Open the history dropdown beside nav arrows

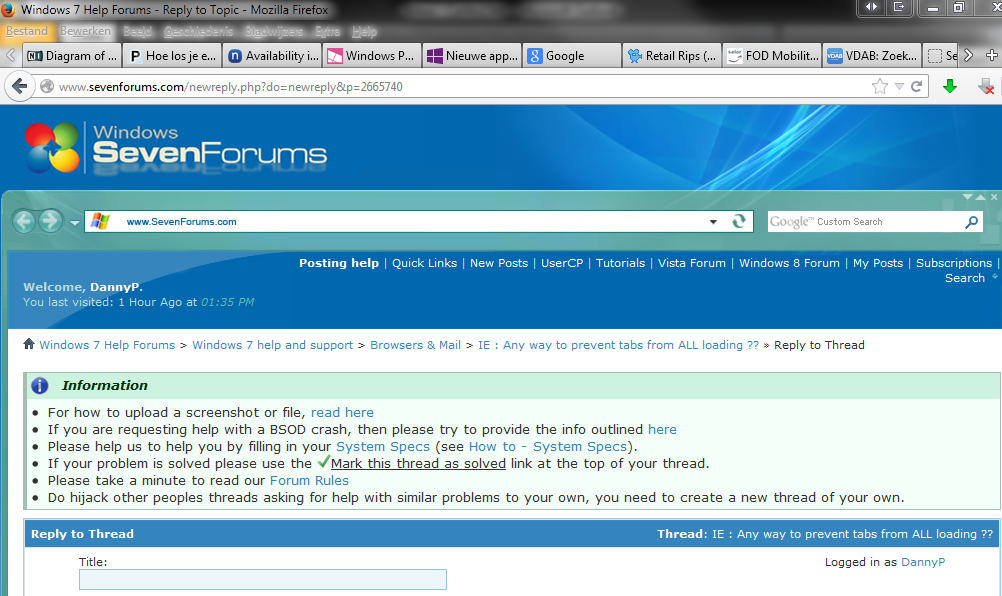click(75, 223)
